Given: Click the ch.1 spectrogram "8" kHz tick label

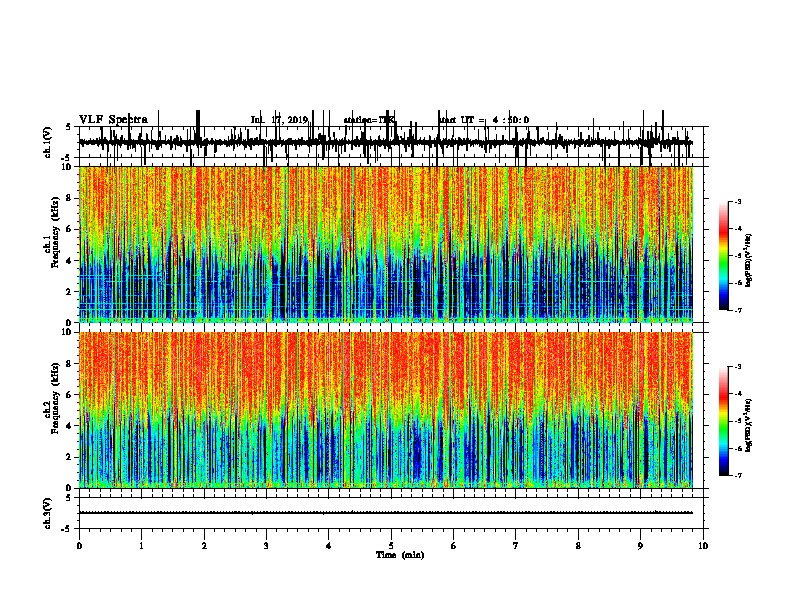Looking at the screenshot, I should pyautogui.click(x=70, y=198).
